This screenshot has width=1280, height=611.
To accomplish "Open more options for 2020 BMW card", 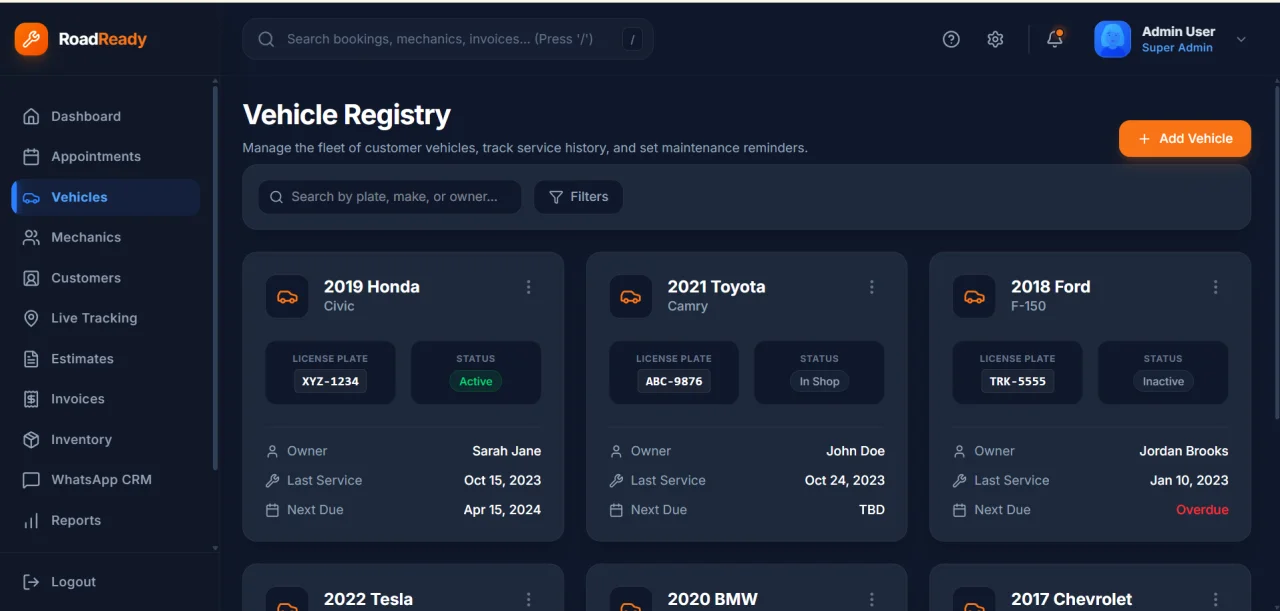I will (872, 600).
